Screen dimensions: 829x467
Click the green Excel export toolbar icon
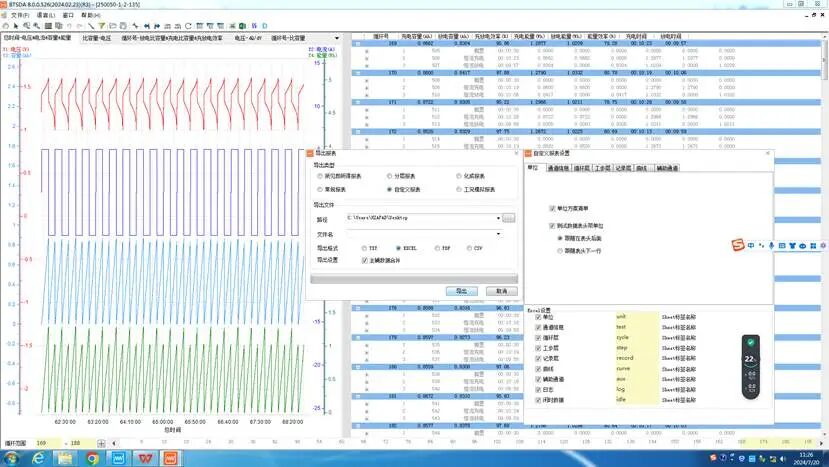pos(242,26)
